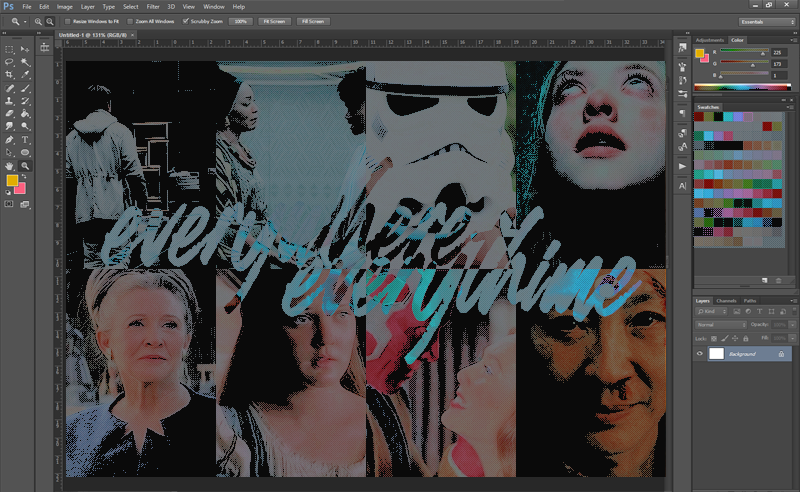The width and height of the screenshot is (800, 492).
Task: Toggle lock image pixels brush icon
Action: tap(725, 338)
